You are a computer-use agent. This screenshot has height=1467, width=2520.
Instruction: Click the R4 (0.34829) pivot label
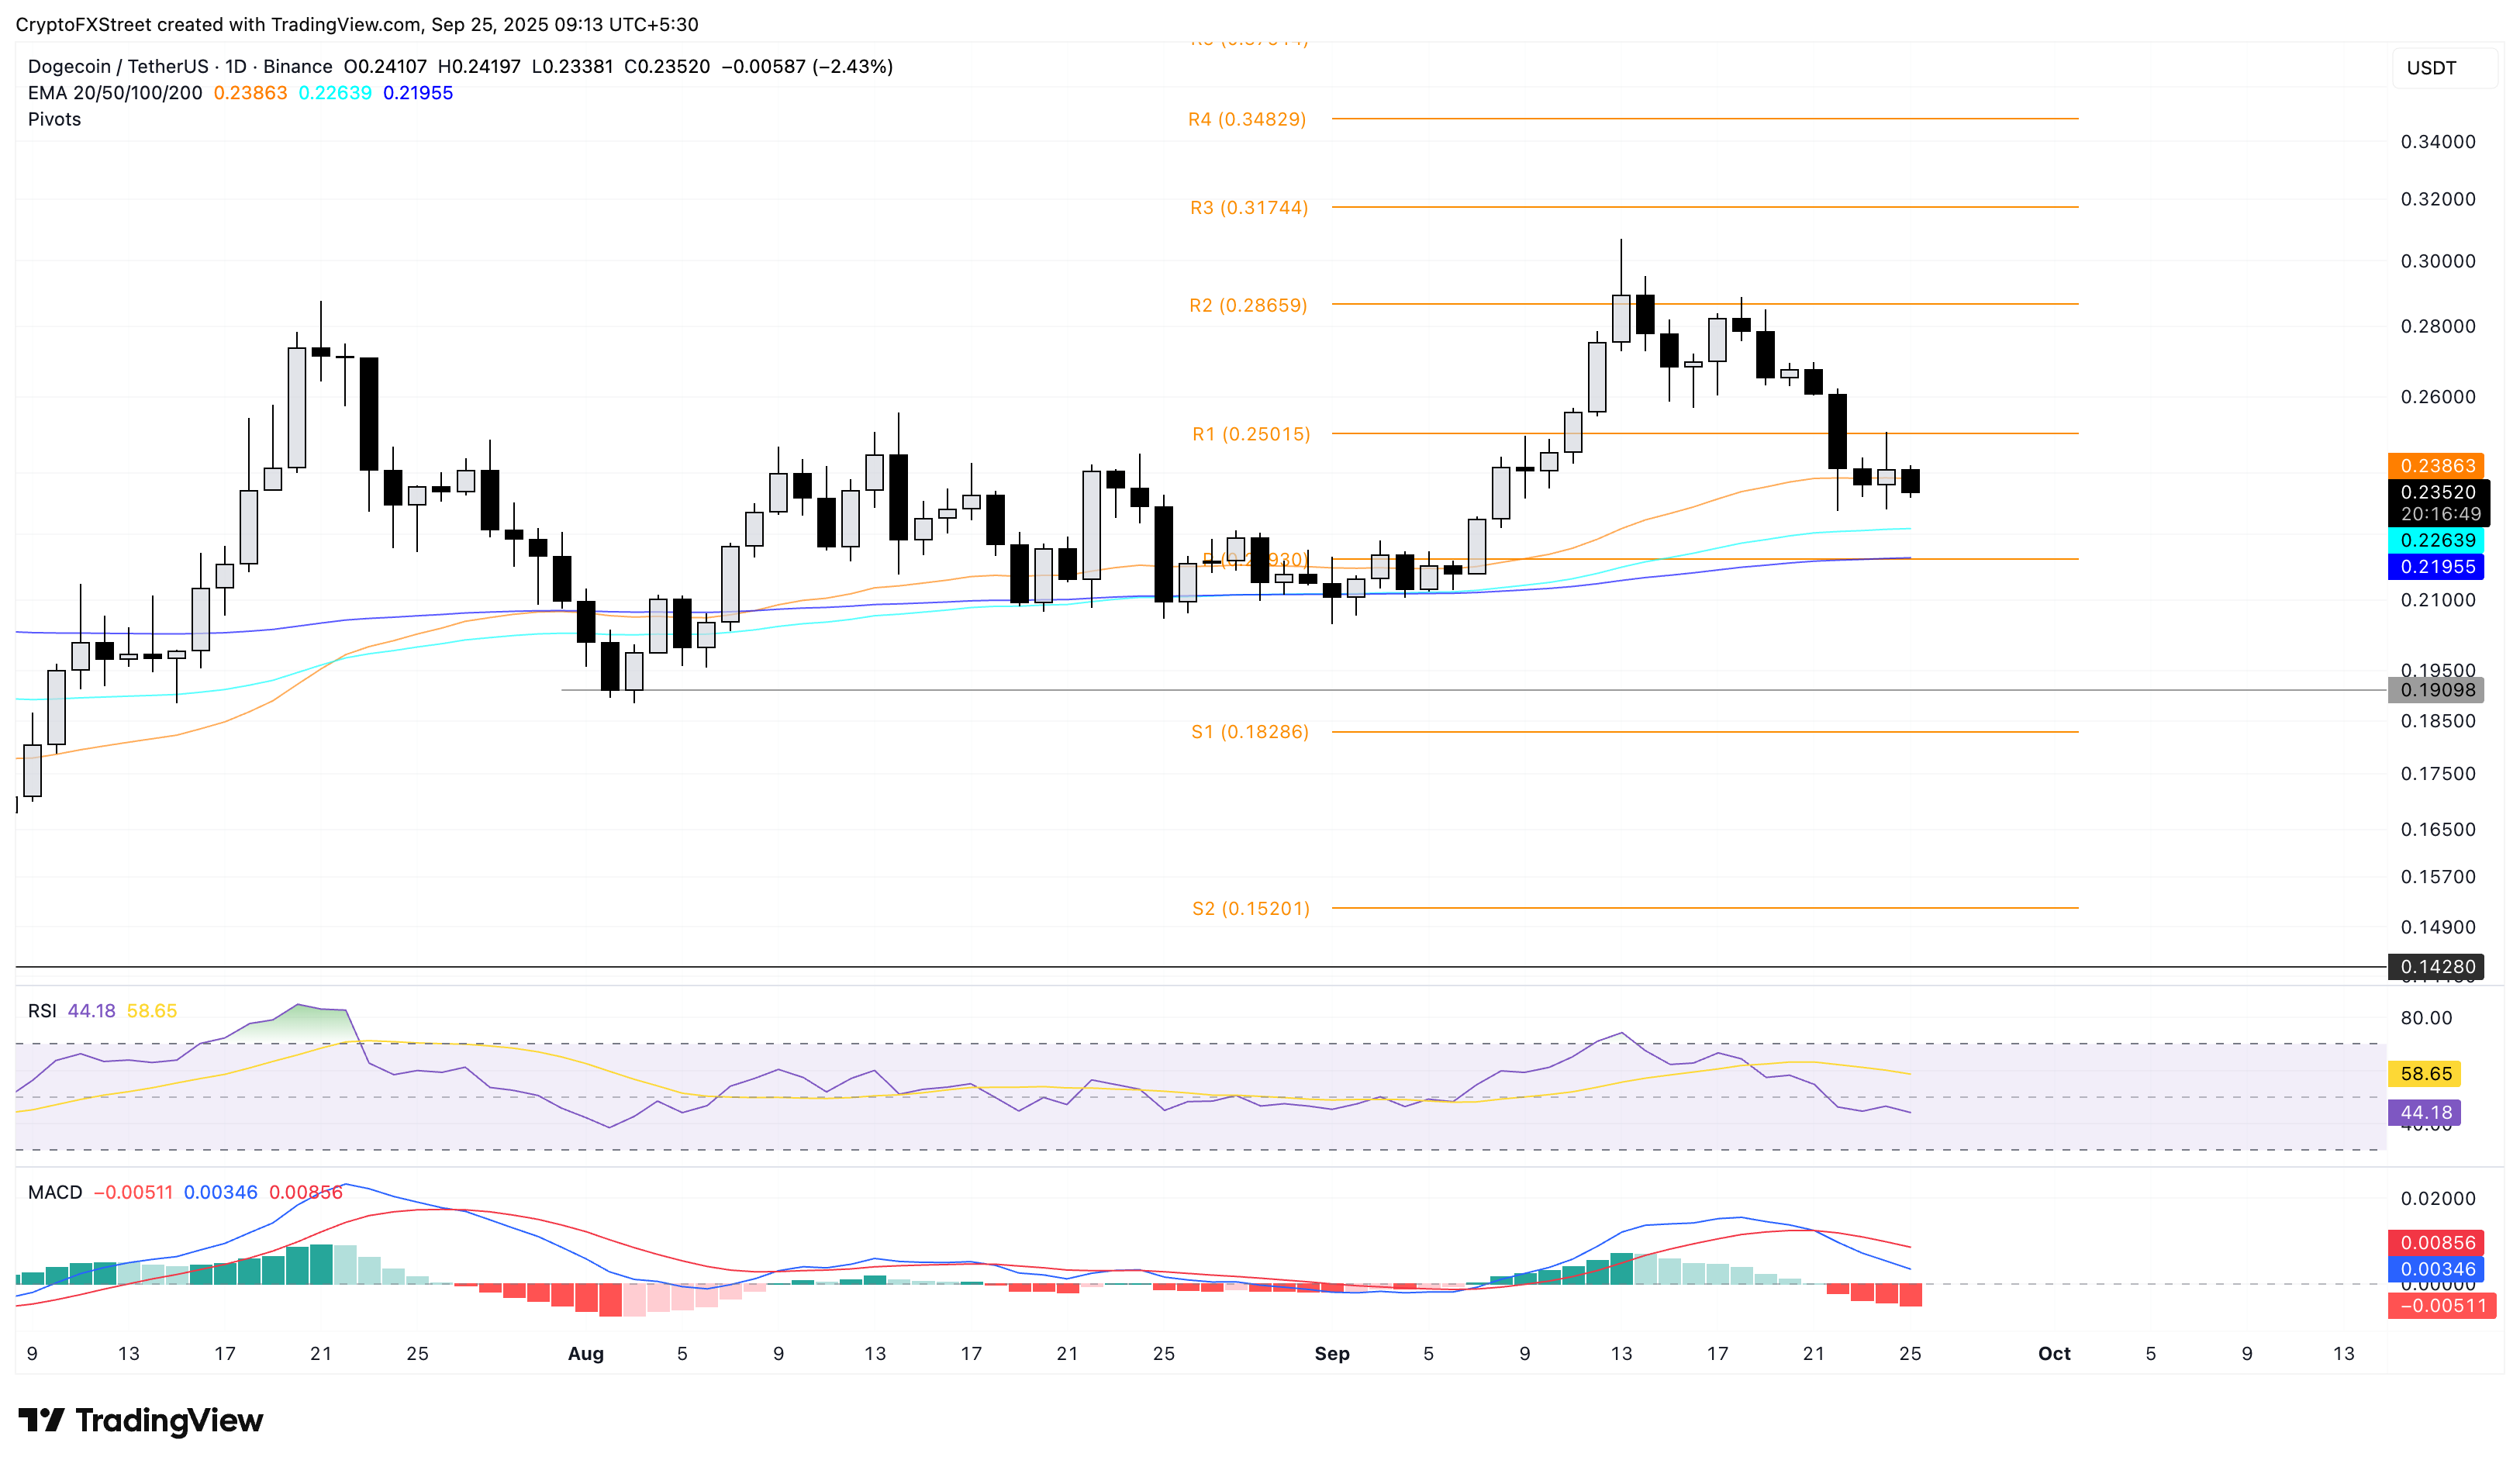click(x=1247, y=119)
